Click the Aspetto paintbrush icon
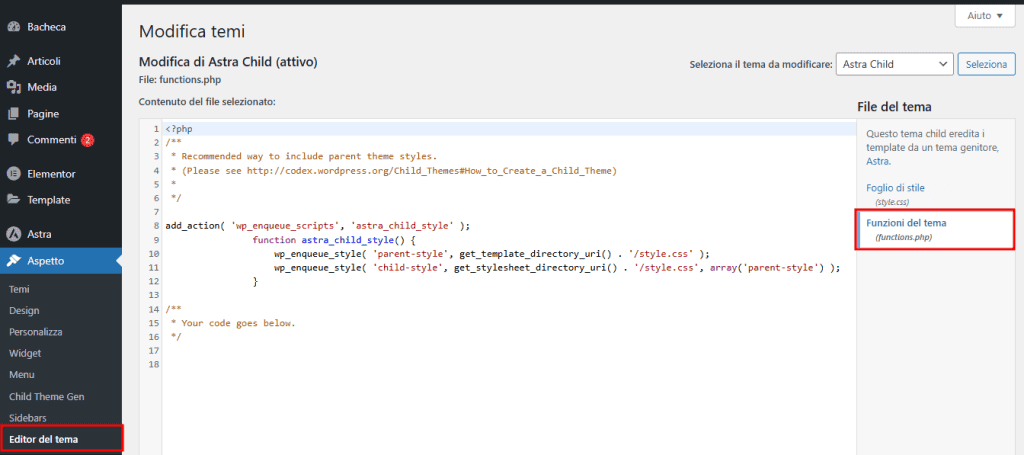Image resolution: width=1024 pixels, height=455 pixels. click(13, 261)
